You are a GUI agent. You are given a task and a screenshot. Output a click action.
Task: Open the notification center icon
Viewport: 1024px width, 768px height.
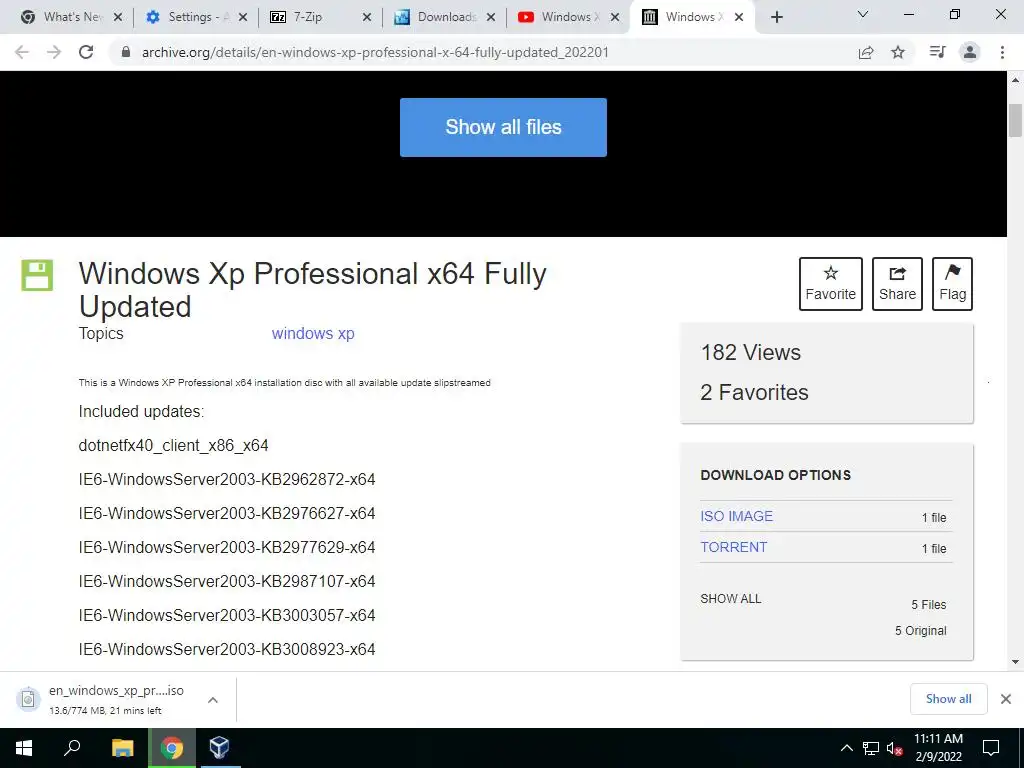coord(991,748)
